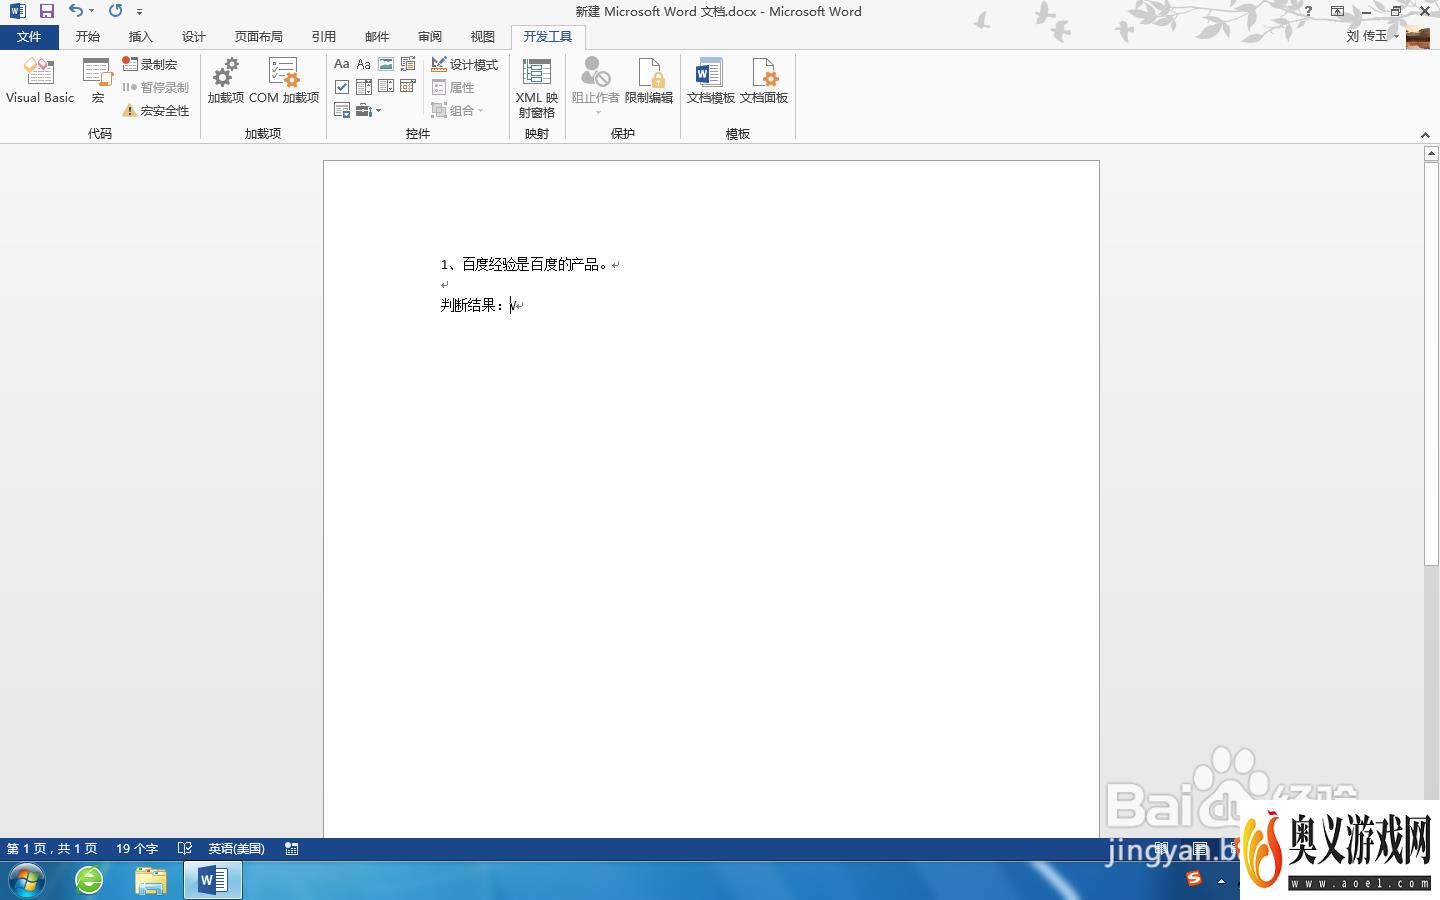This screenshot has height=900, width=1440.
Task: Switch to the 审阅 tab
Action: (x=430, y=37)
